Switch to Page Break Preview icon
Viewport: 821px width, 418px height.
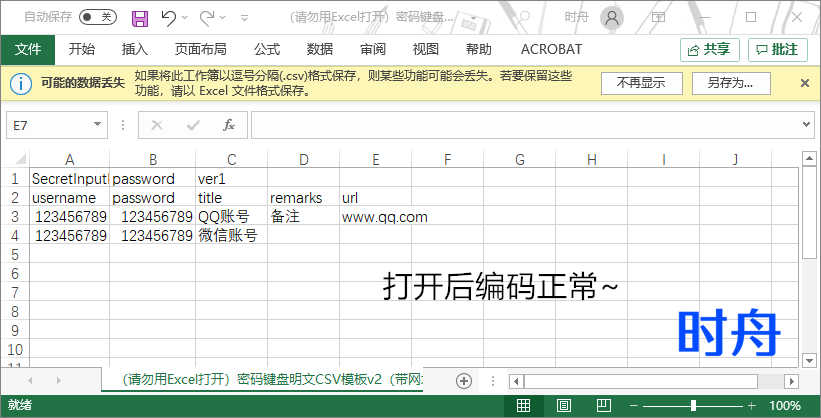tap(604, 405)
